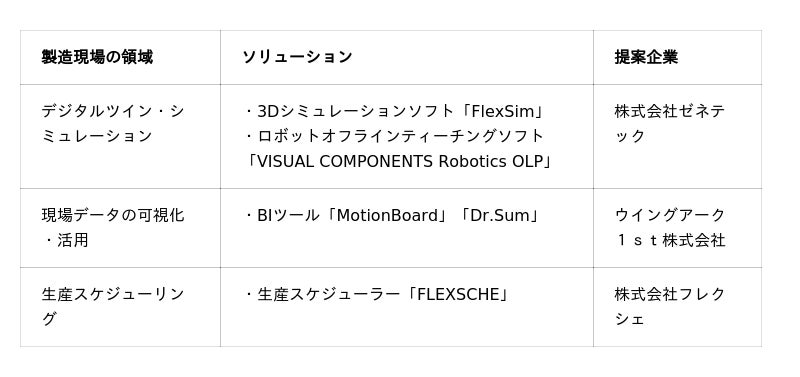Click the ・活用 line in second row
The height and width of the screenshot is (377, 800).
click(65, 240)
